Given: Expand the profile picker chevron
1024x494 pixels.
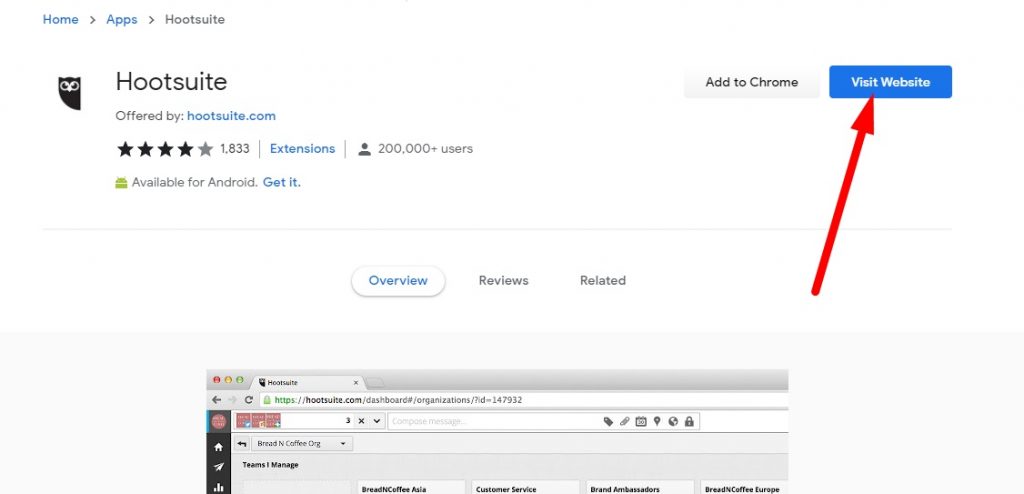Looking at the screenshot, I should (377, 421).
